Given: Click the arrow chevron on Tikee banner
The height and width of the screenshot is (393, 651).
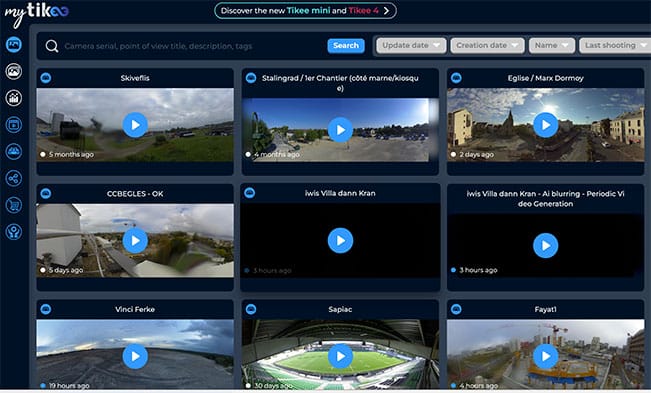Looking at the screenshot, I should (x=387, y=11).
